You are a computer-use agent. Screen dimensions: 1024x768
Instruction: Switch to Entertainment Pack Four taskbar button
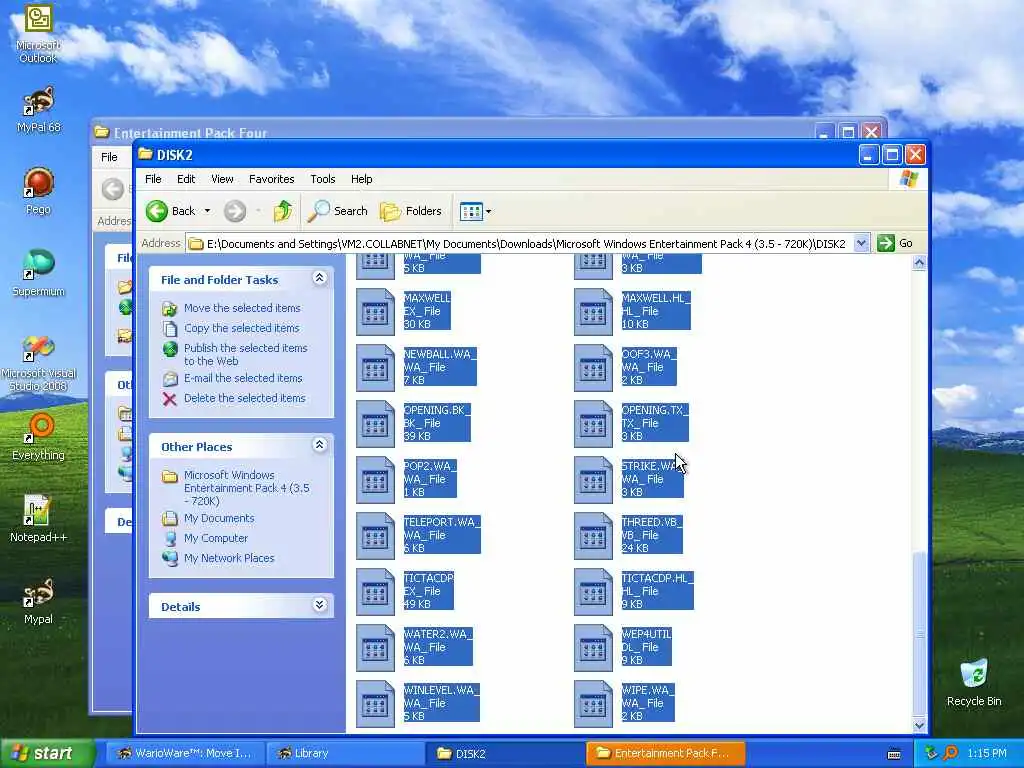665,754
